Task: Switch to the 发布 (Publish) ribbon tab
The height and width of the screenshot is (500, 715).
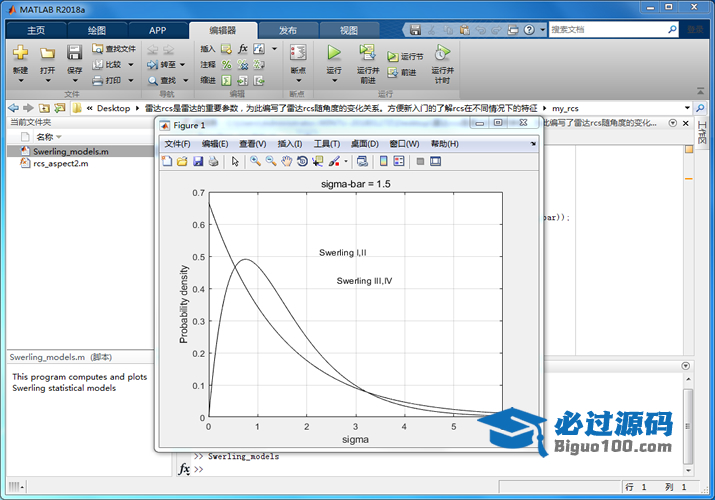Action: coord(288,31)
